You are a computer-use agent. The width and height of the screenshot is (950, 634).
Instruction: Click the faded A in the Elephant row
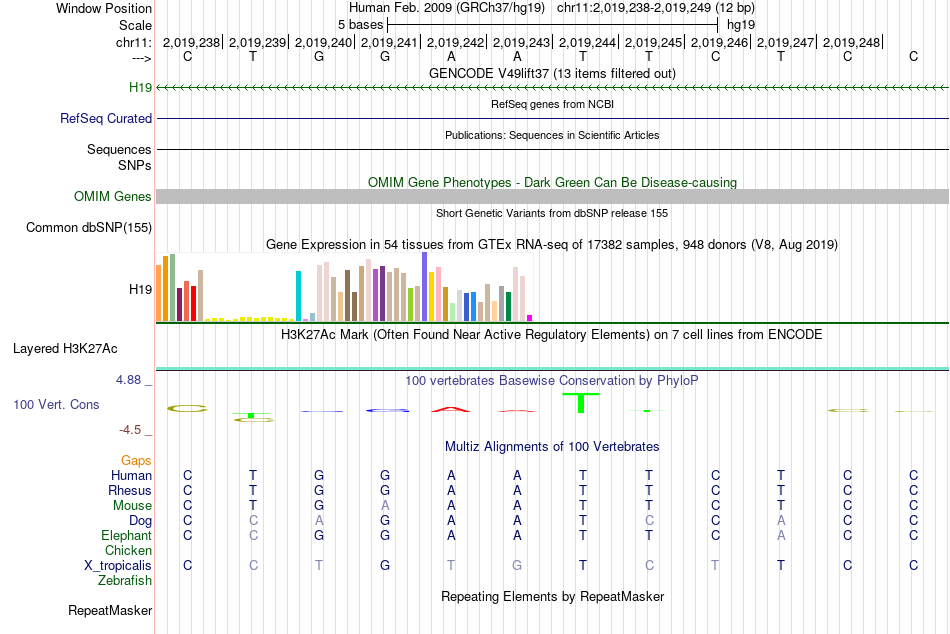(781, 535)
